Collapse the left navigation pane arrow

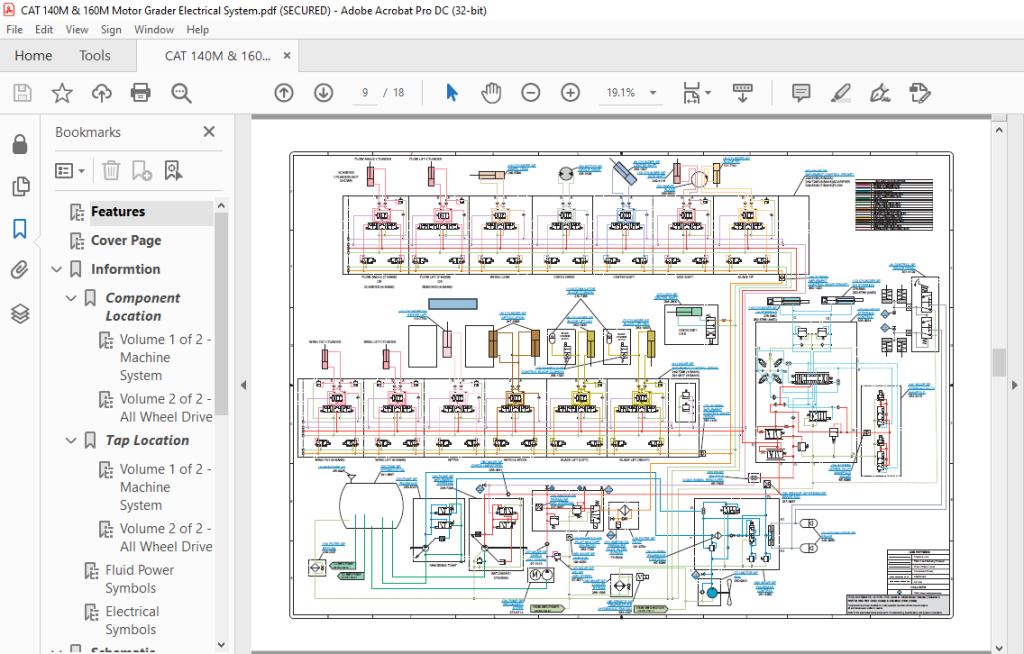point(244,385)
